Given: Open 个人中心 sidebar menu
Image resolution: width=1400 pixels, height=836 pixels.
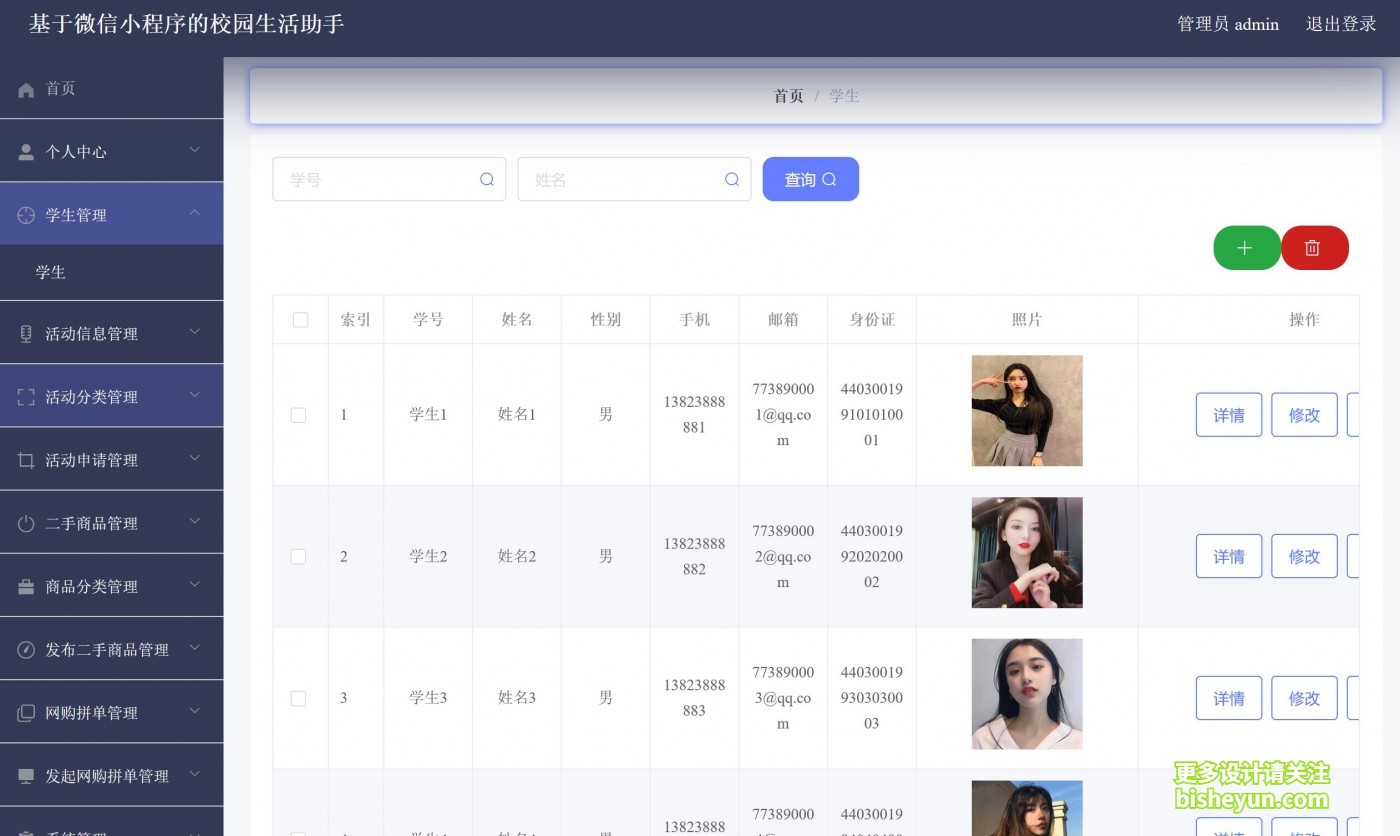Looking at the screenshot, I should tap(111, 151).
